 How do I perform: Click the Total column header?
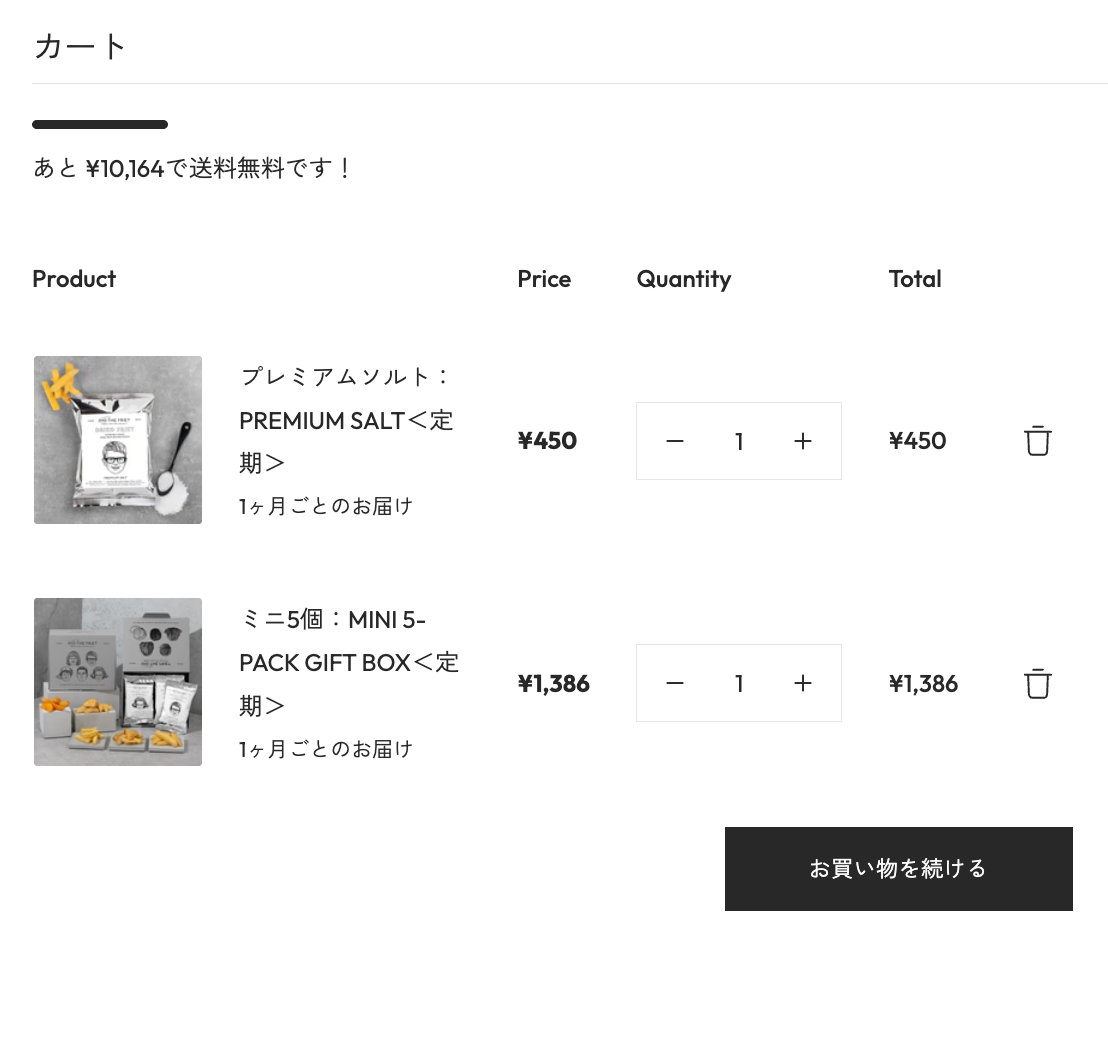[x=915, y=279]
